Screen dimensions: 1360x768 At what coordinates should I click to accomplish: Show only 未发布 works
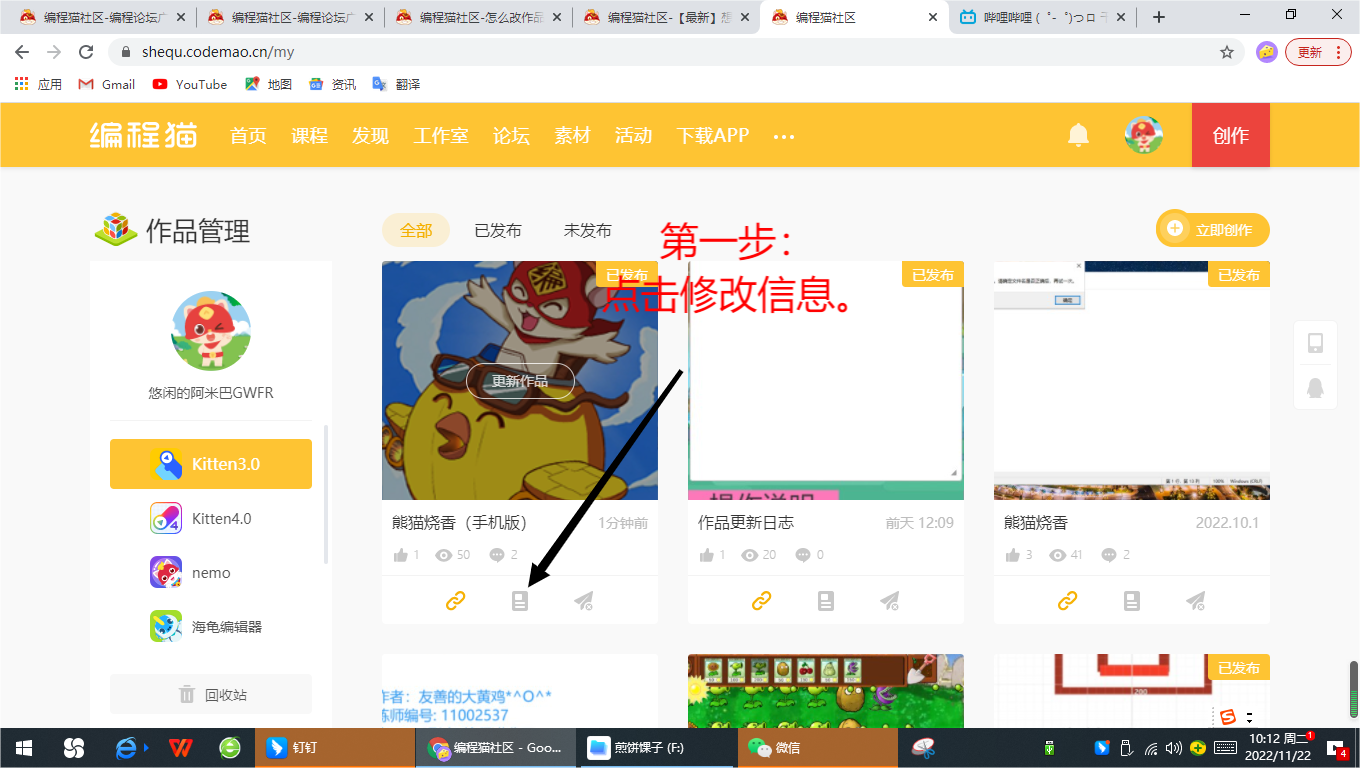(x=588, y=230)
